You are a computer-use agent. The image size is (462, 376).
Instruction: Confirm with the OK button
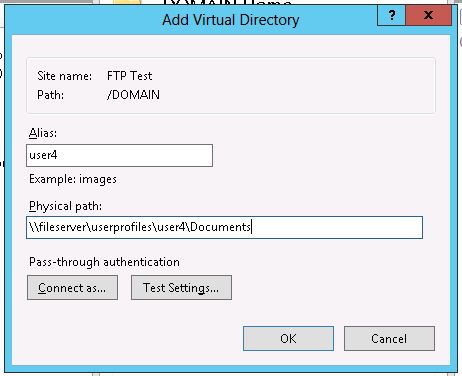point(288,339)
